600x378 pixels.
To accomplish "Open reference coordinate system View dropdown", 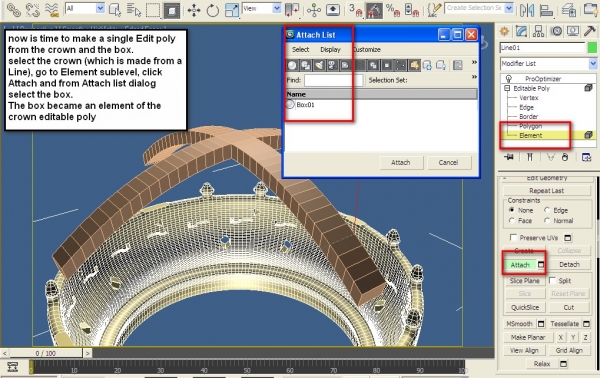I will click(x=277, y=8).
